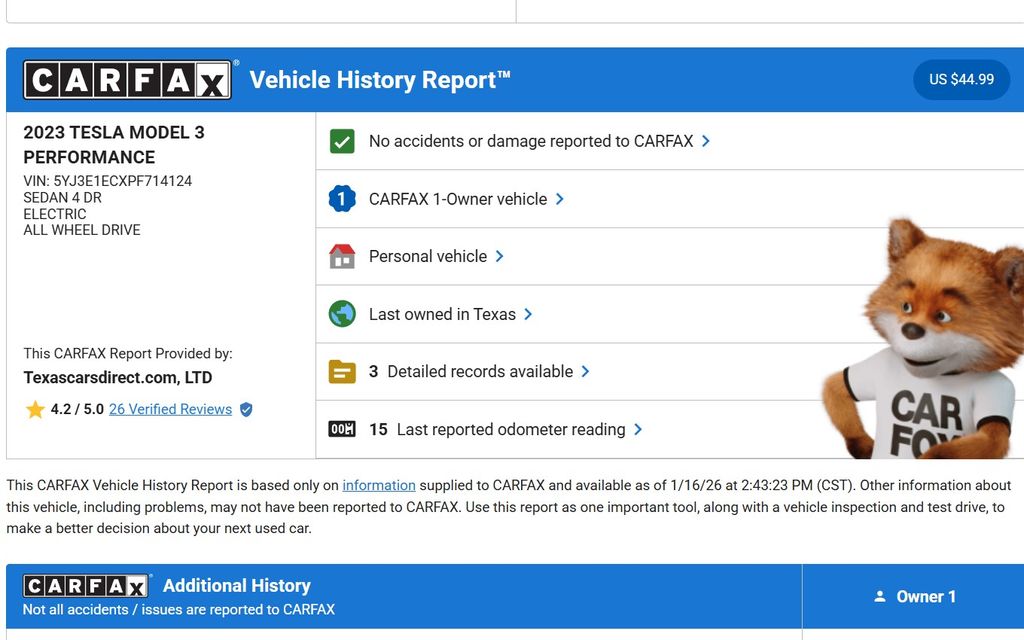1024x640 pixels.
Task: Expand the No accidents or damage reported row
Action: click(x=706, y=141)
